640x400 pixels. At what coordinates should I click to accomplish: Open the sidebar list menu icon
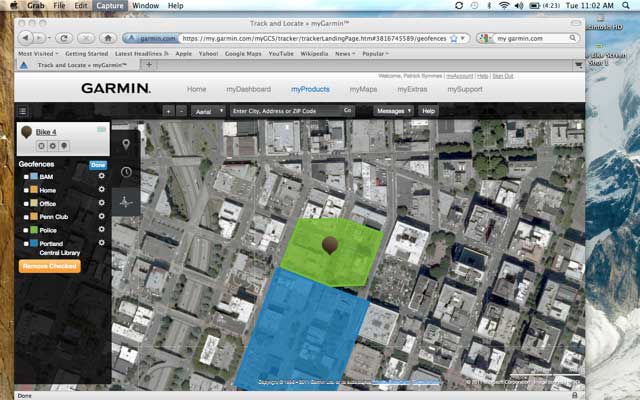(x=23, y=111)
